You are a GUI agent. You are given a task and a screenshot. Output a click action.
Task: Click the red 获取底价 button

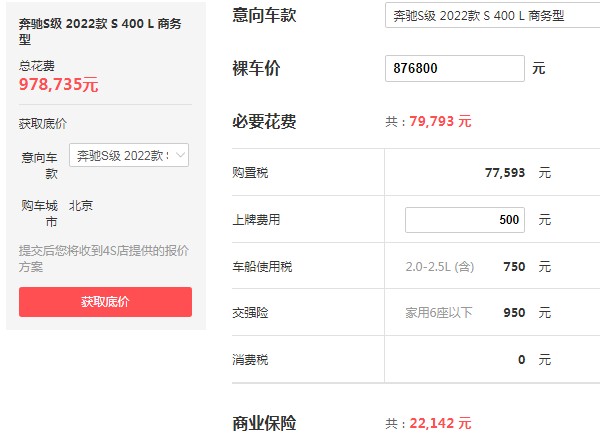coord(105,302)
